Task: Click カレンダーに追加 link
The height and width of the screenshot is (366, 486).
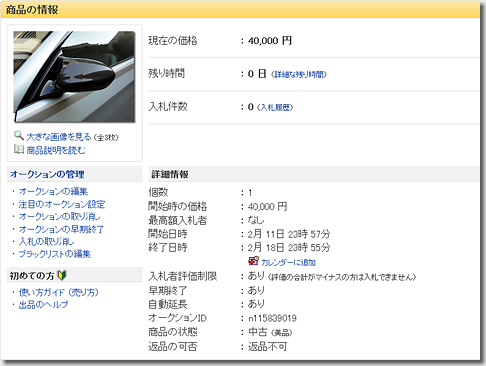Action: [288, 262]
